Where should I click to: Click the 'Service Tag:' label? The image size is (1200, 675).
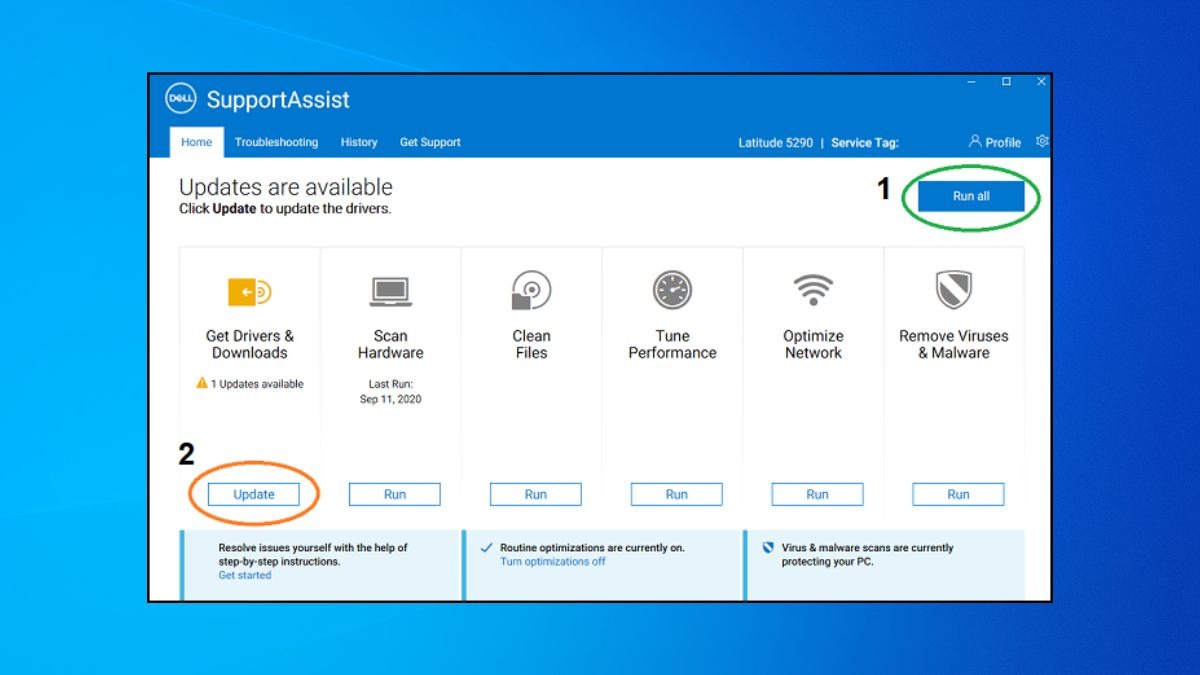click(865, 142)
